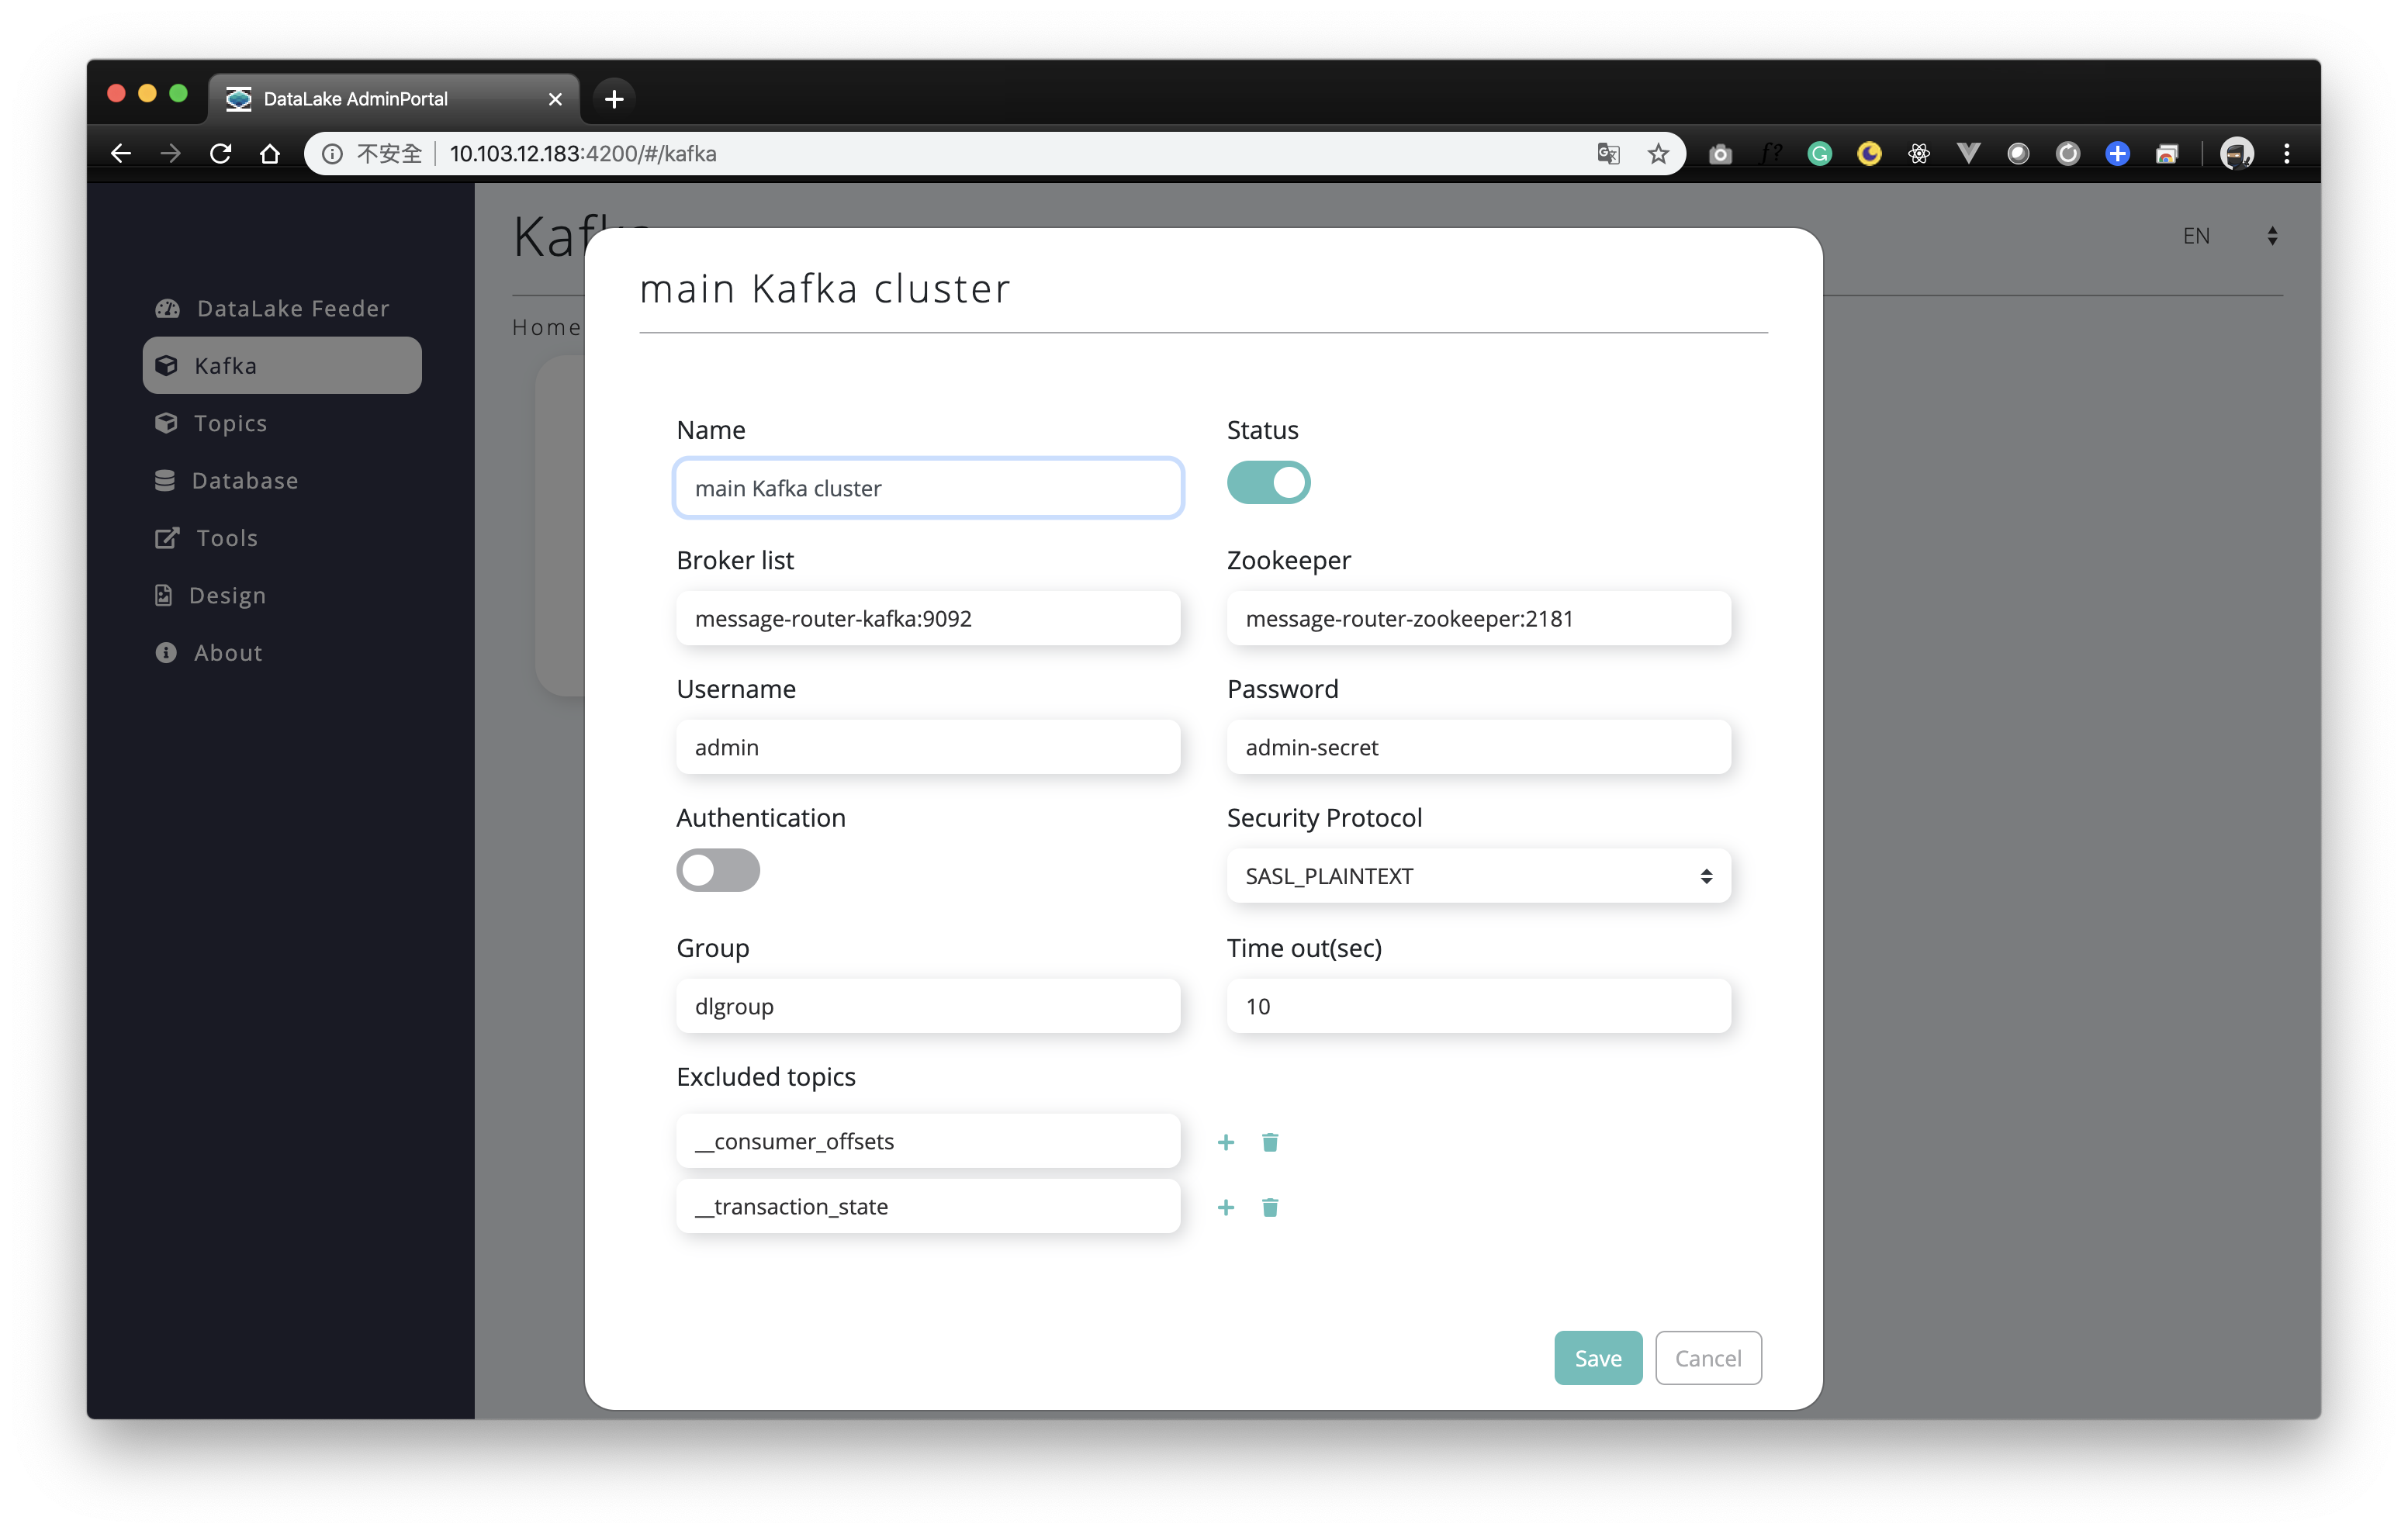The height and width of the screenshot is (1534, 2408).
Task: Click the Time out(sec) field
Action: point(1478,1006)
